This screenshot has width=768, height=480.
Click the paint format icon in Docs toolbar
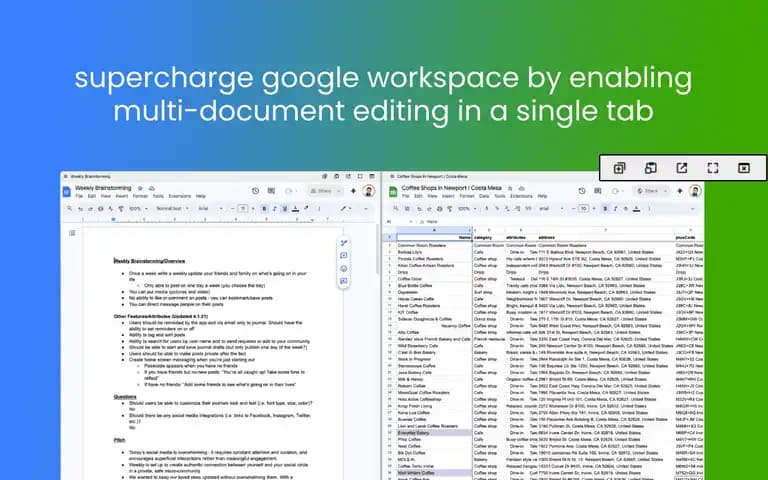pos(120,209)
